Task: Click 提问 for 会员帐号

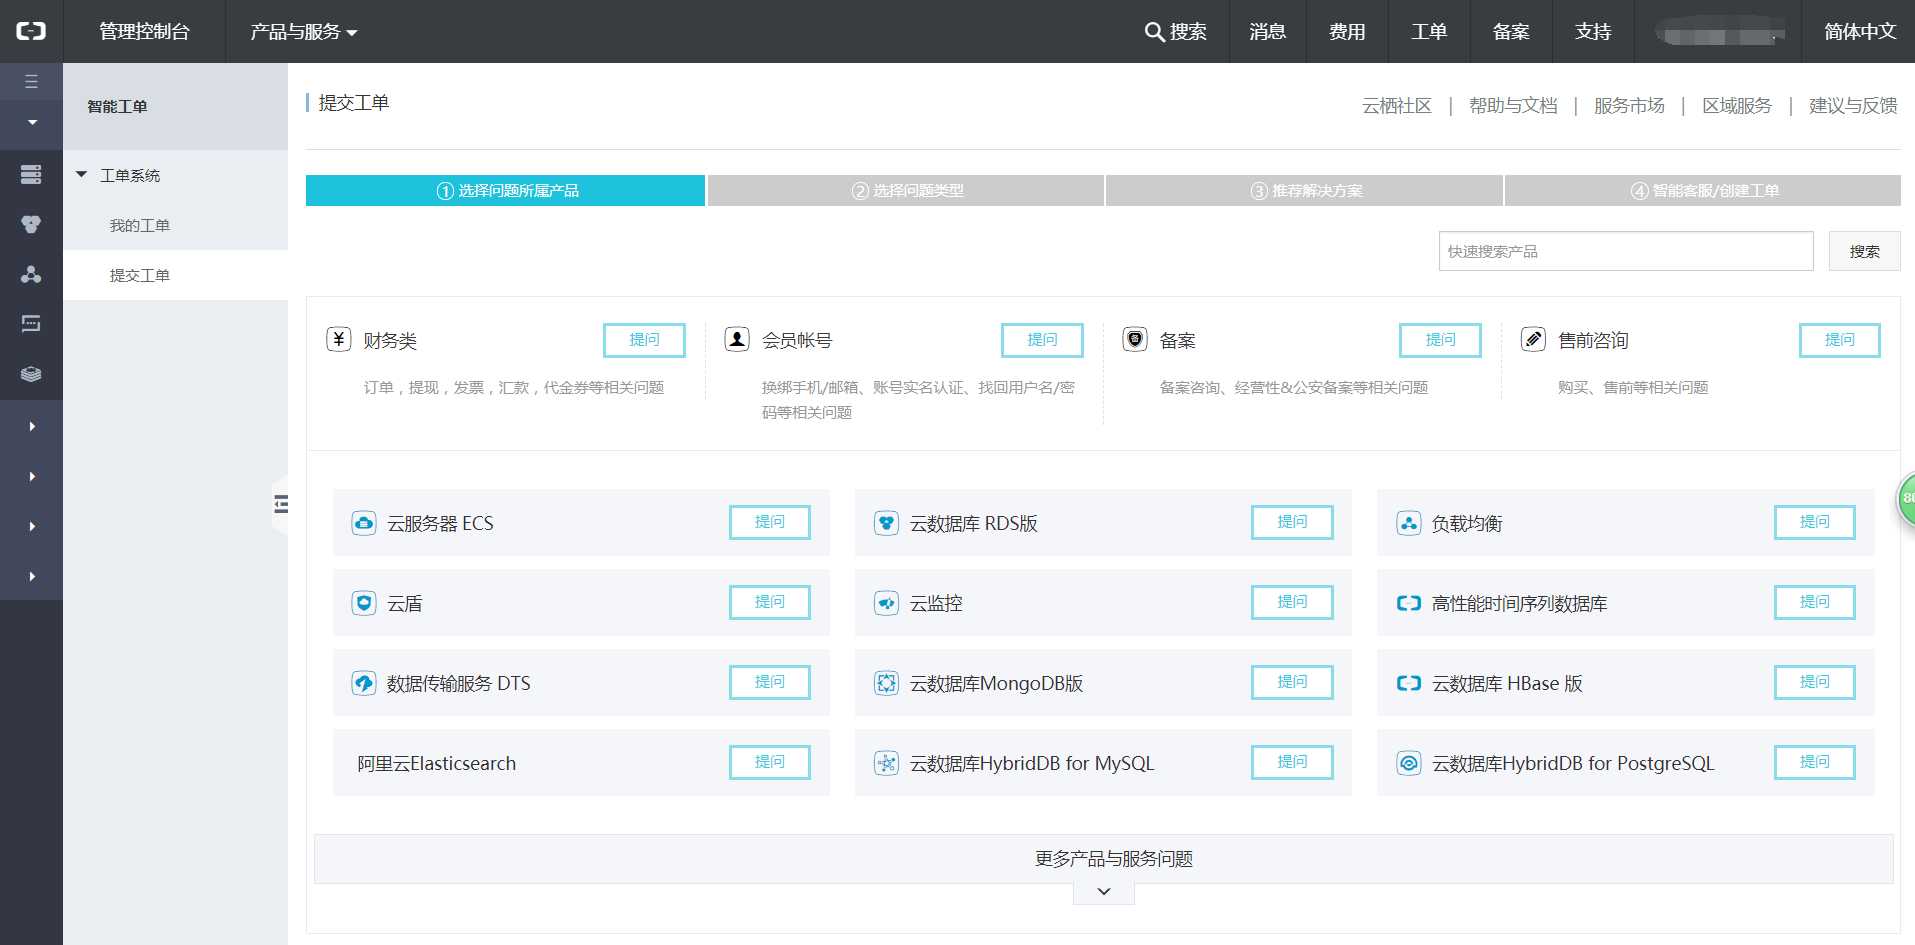Action: tap(1042, 340)
